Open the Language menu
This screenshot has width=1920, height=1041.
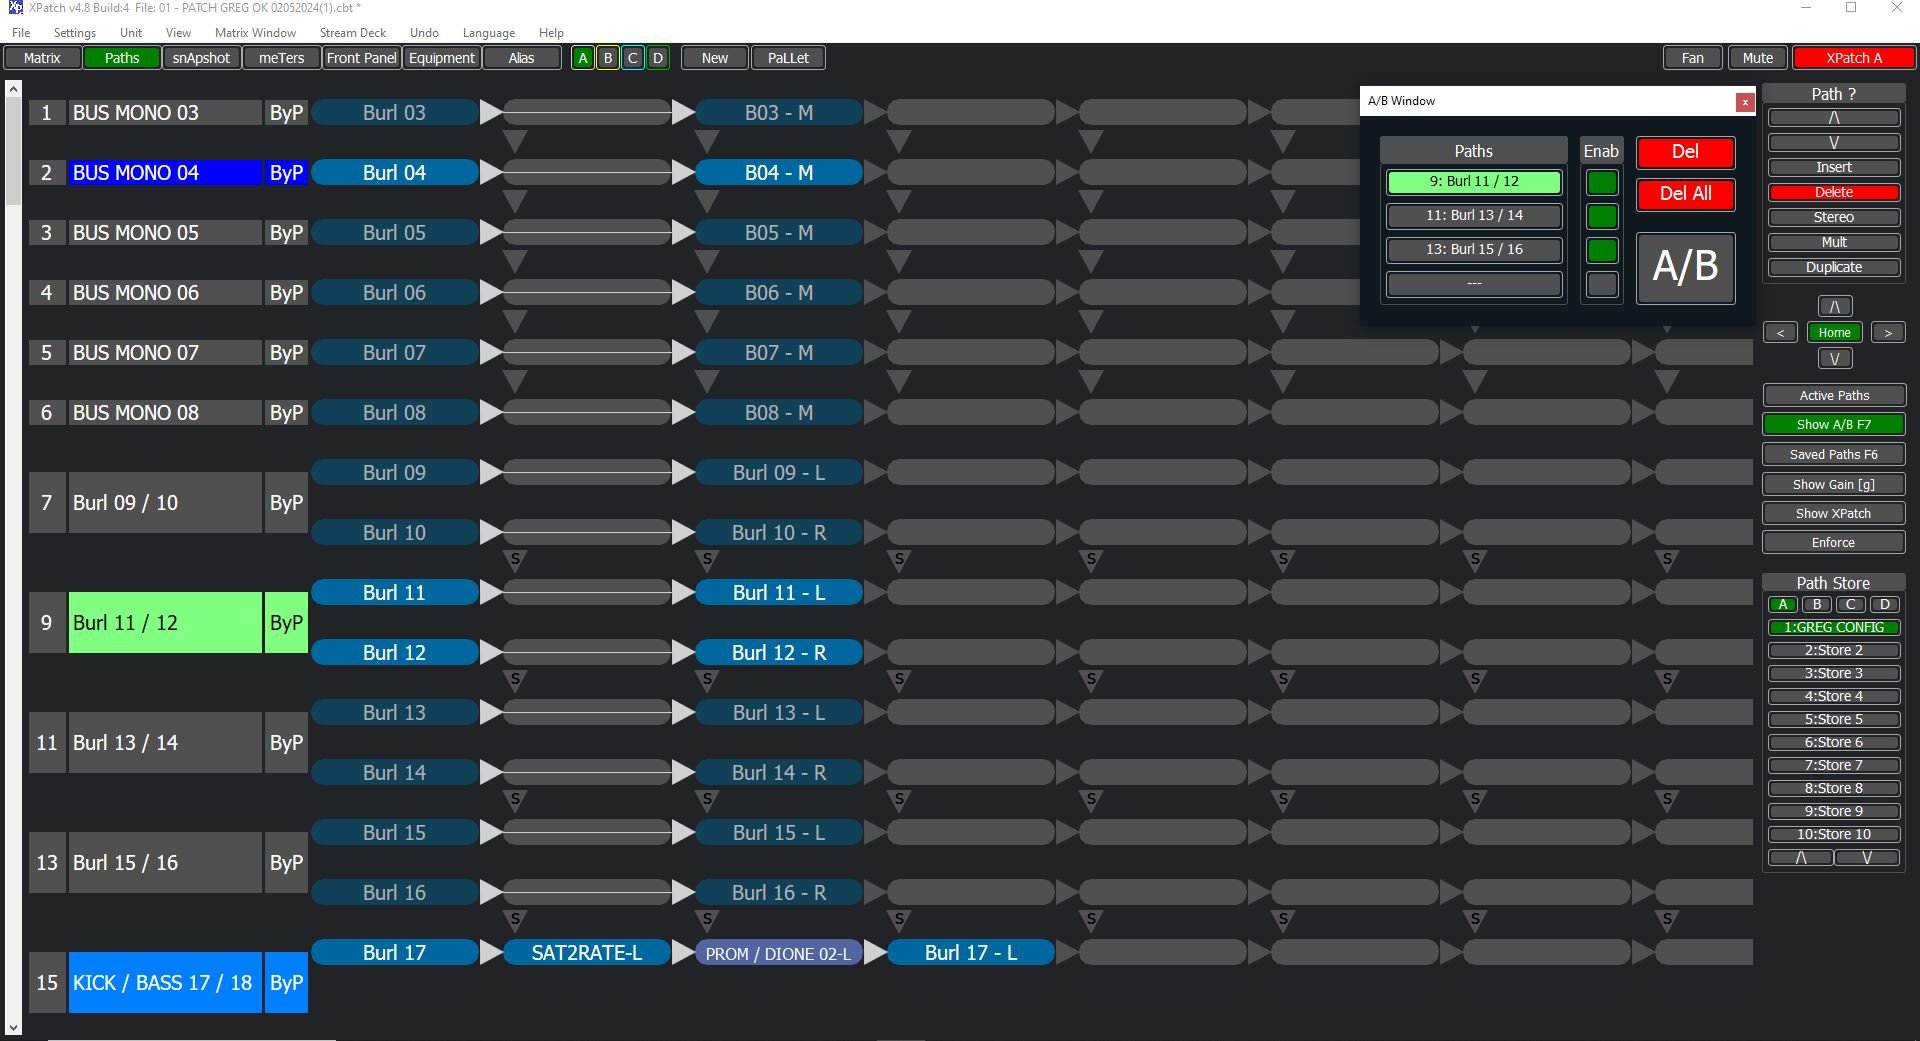488,32
